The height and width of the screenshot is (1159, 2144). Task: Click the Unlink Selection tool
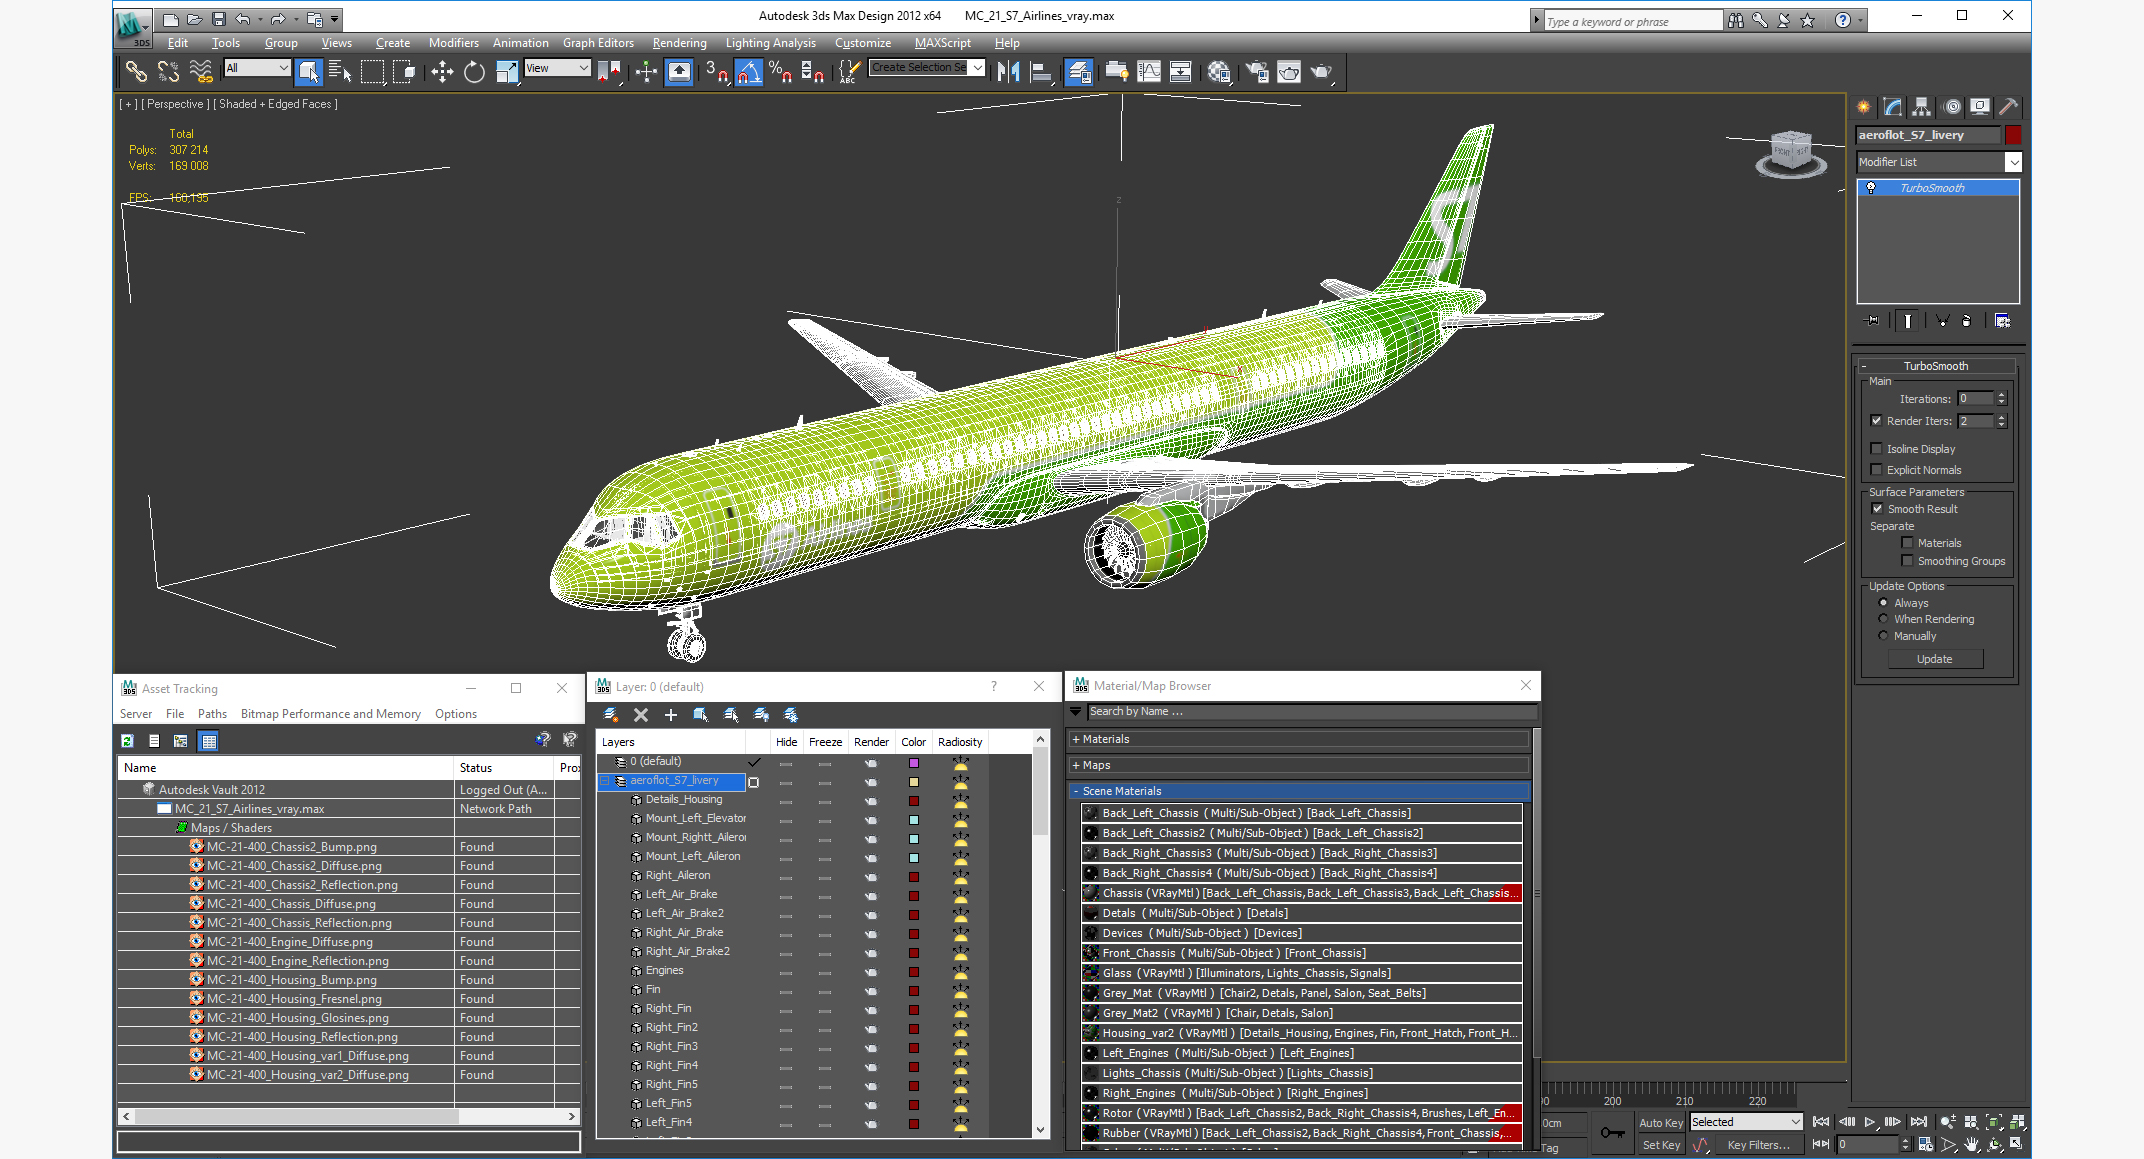168,71
